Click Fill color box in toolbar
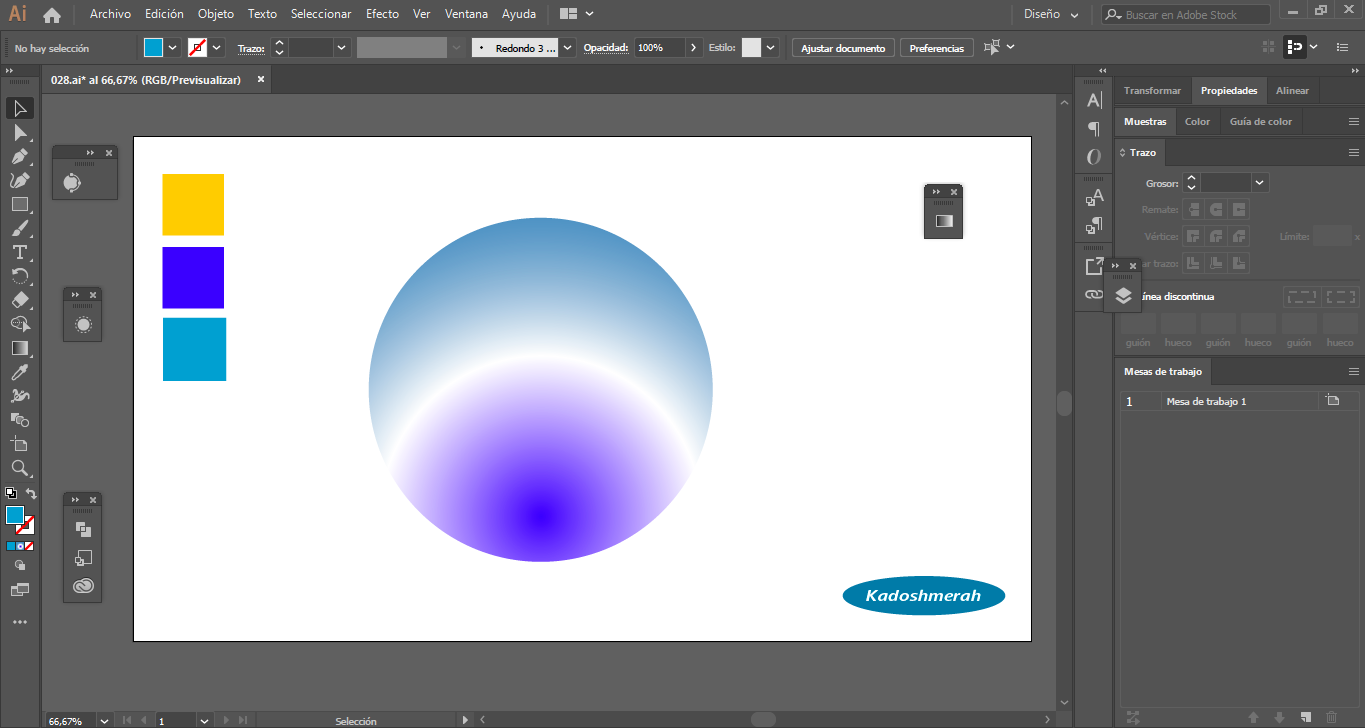The height and width of the screenshot is (728, 1365). click(15, 515)
